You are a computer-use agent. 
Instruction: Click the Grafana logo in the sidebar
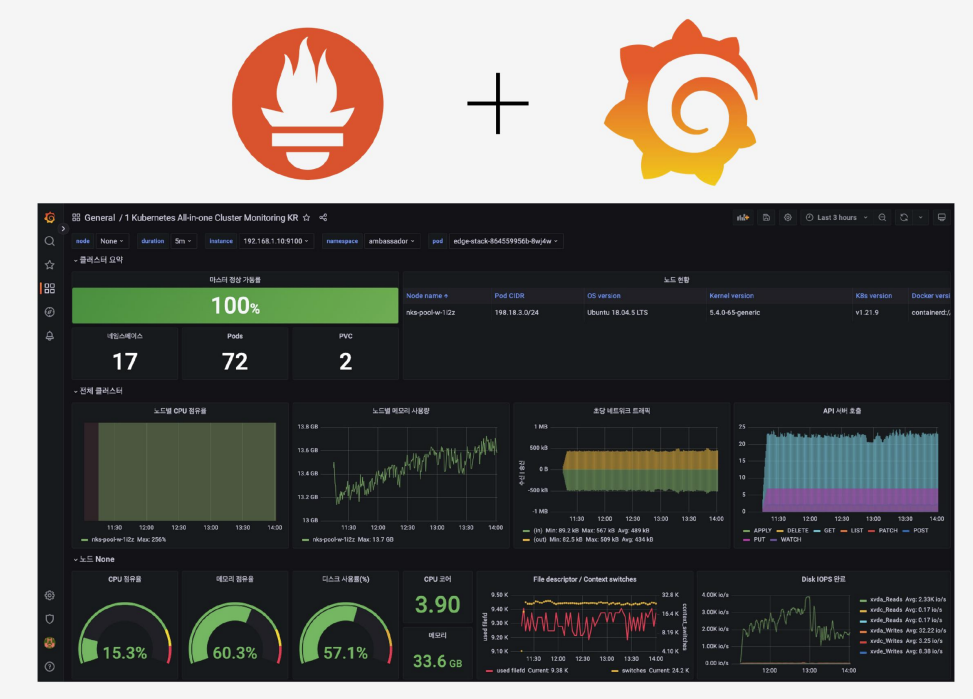50,218
